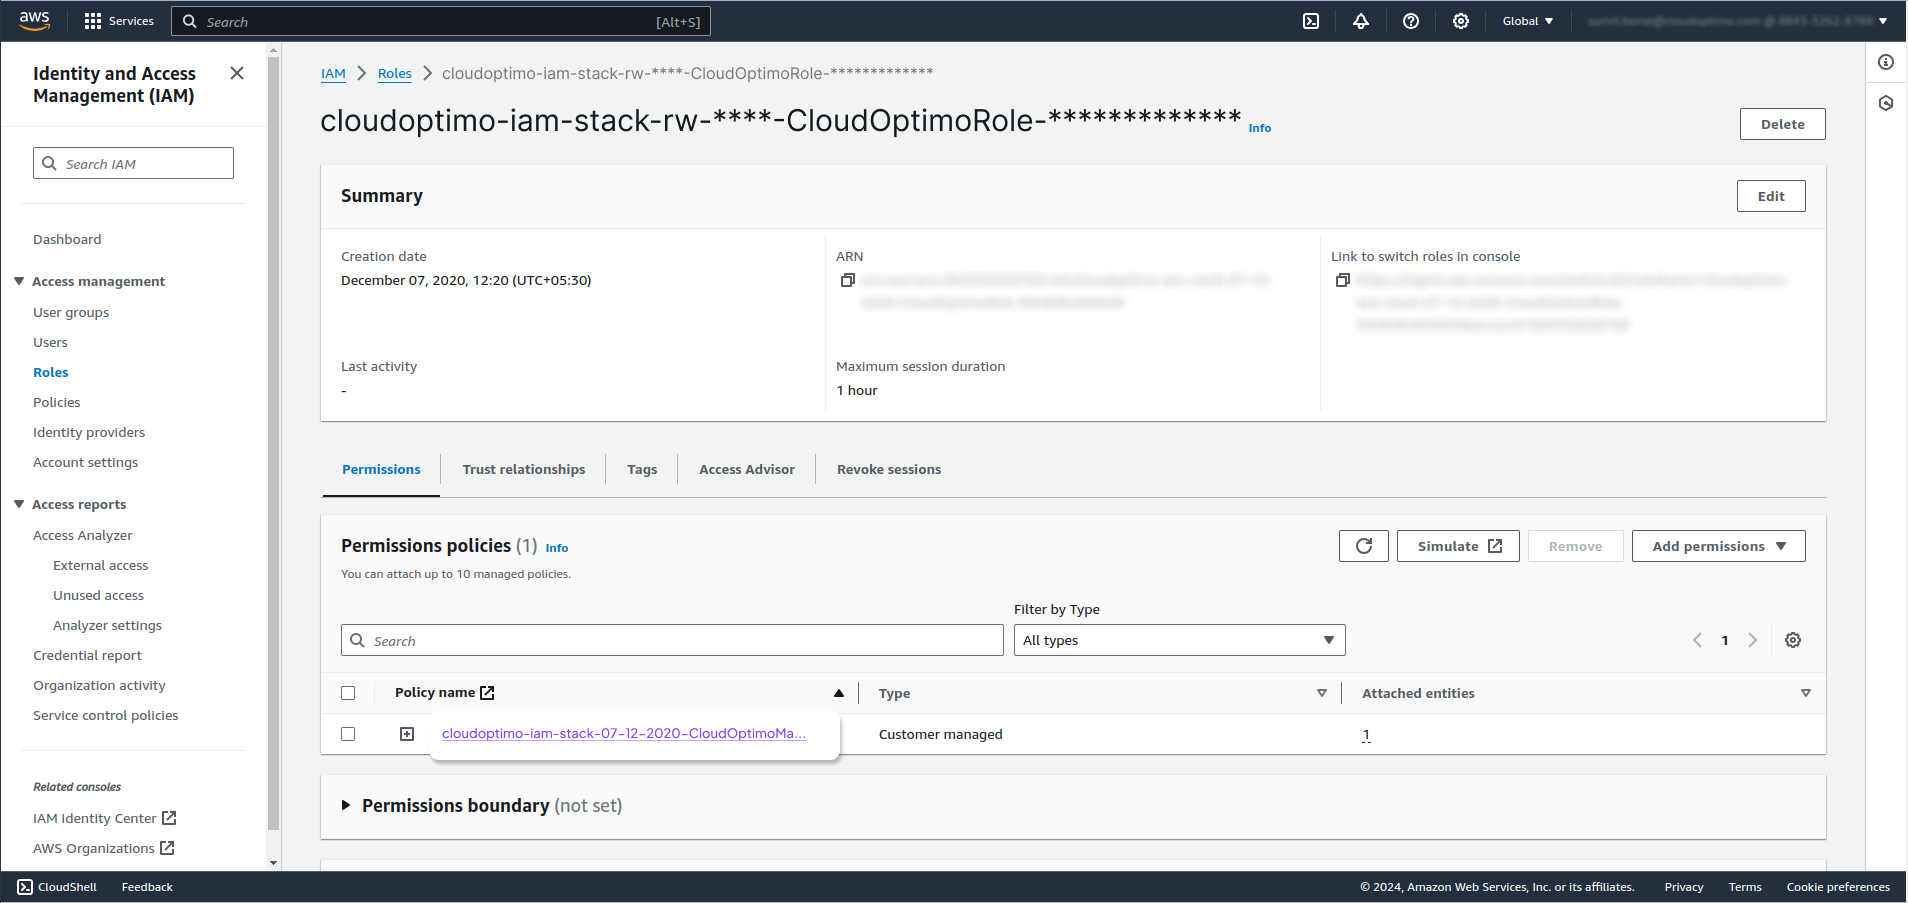Click the IAM breadcrumb link
Image resolution: width=1908 pixels, height=903 pixels.
pyautogui.click(x=333, y=74)
